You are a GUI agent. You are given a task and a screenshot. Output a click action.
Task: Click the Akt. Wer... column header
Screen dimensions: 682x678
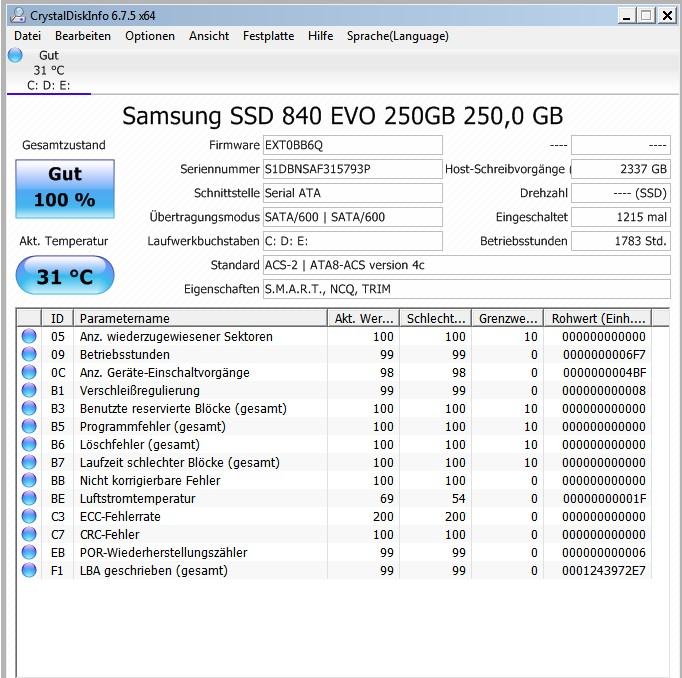pos(363,318)
